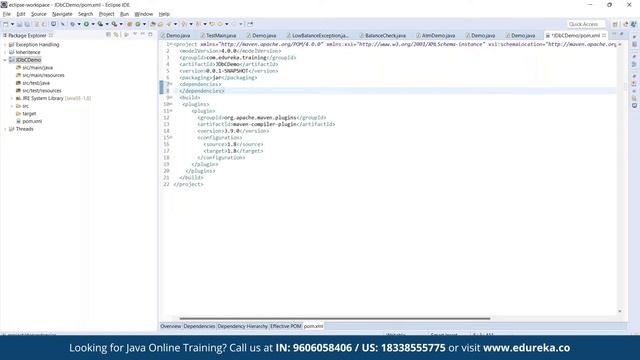640x360 pixels.
Task: Open the Effective POM tab
Action: pos(285,326)
